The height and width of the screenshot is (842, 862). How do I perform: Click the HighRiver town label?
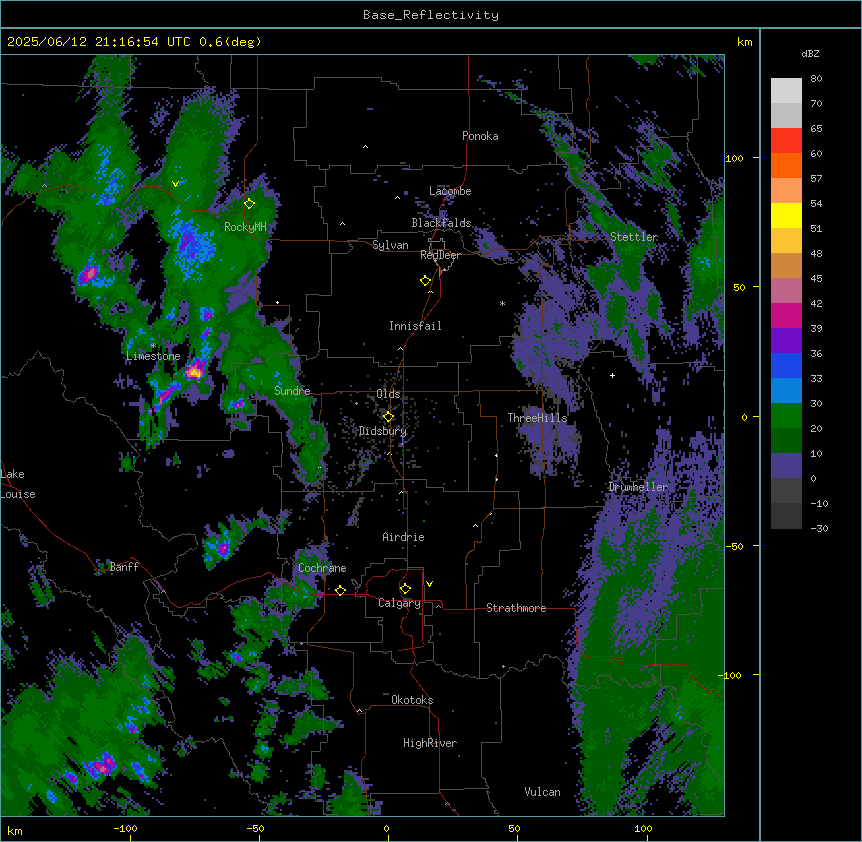430,743
